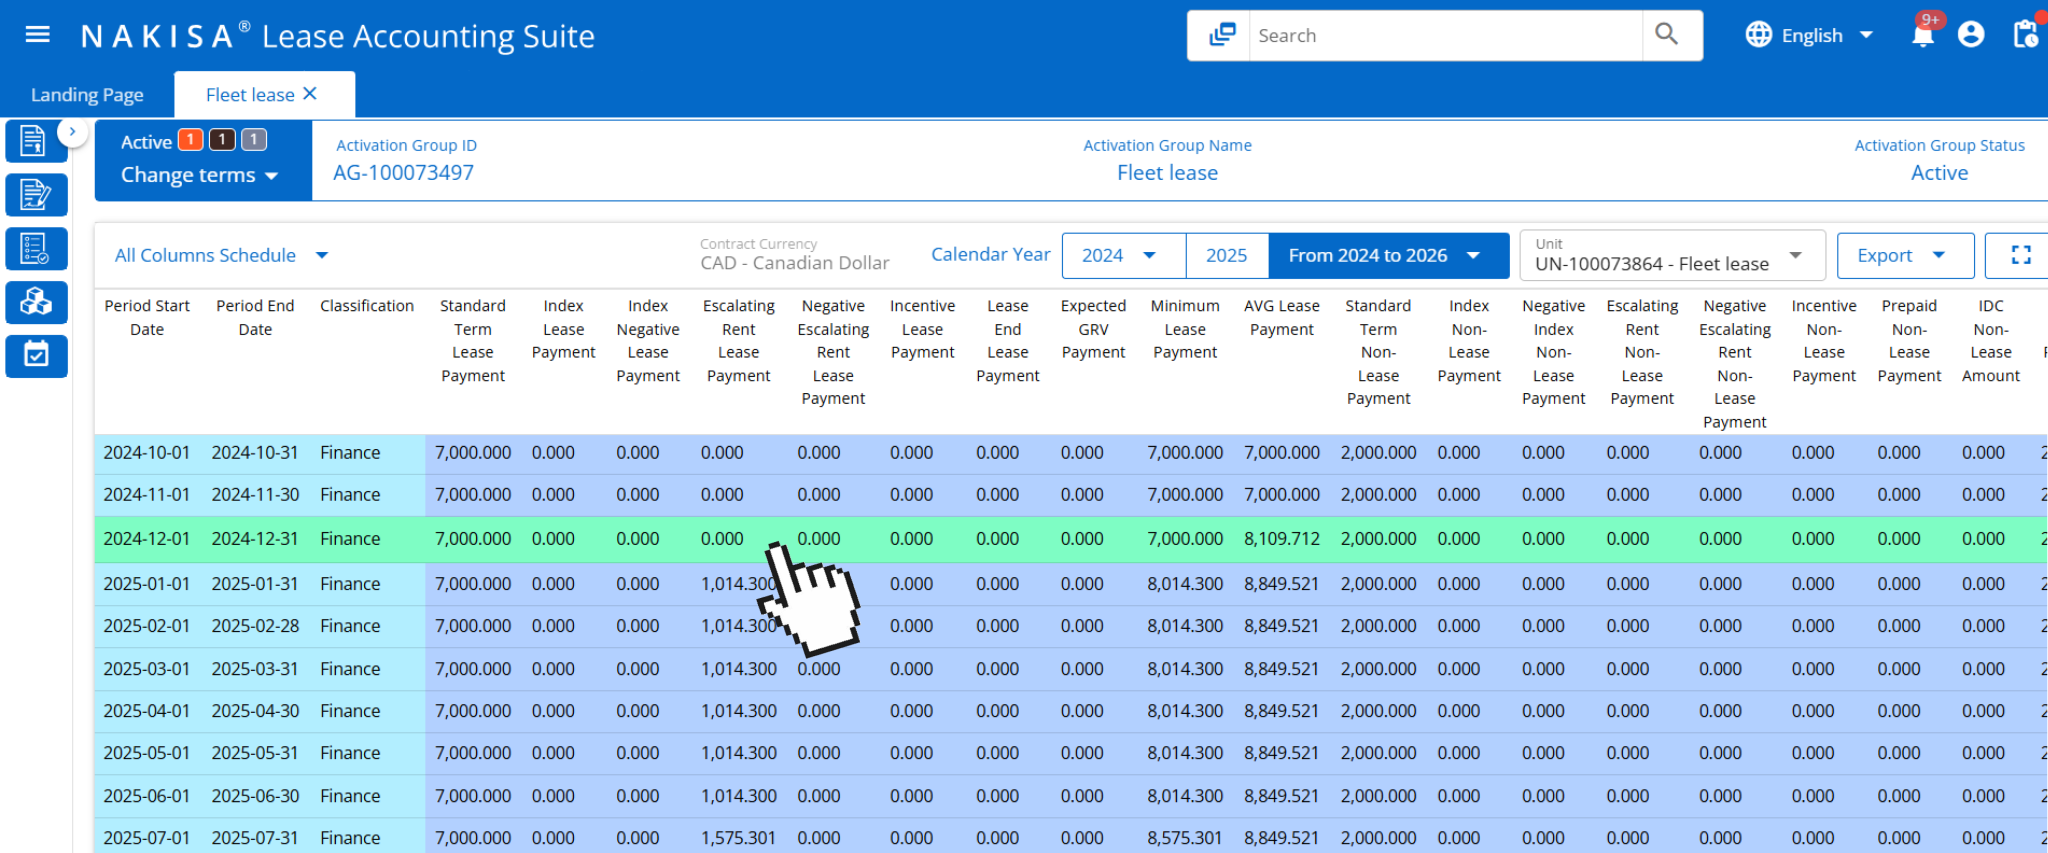Screen dimensions: 2048x853
Task: Select calendar year 2025
Action: [x=1226, y=255]
